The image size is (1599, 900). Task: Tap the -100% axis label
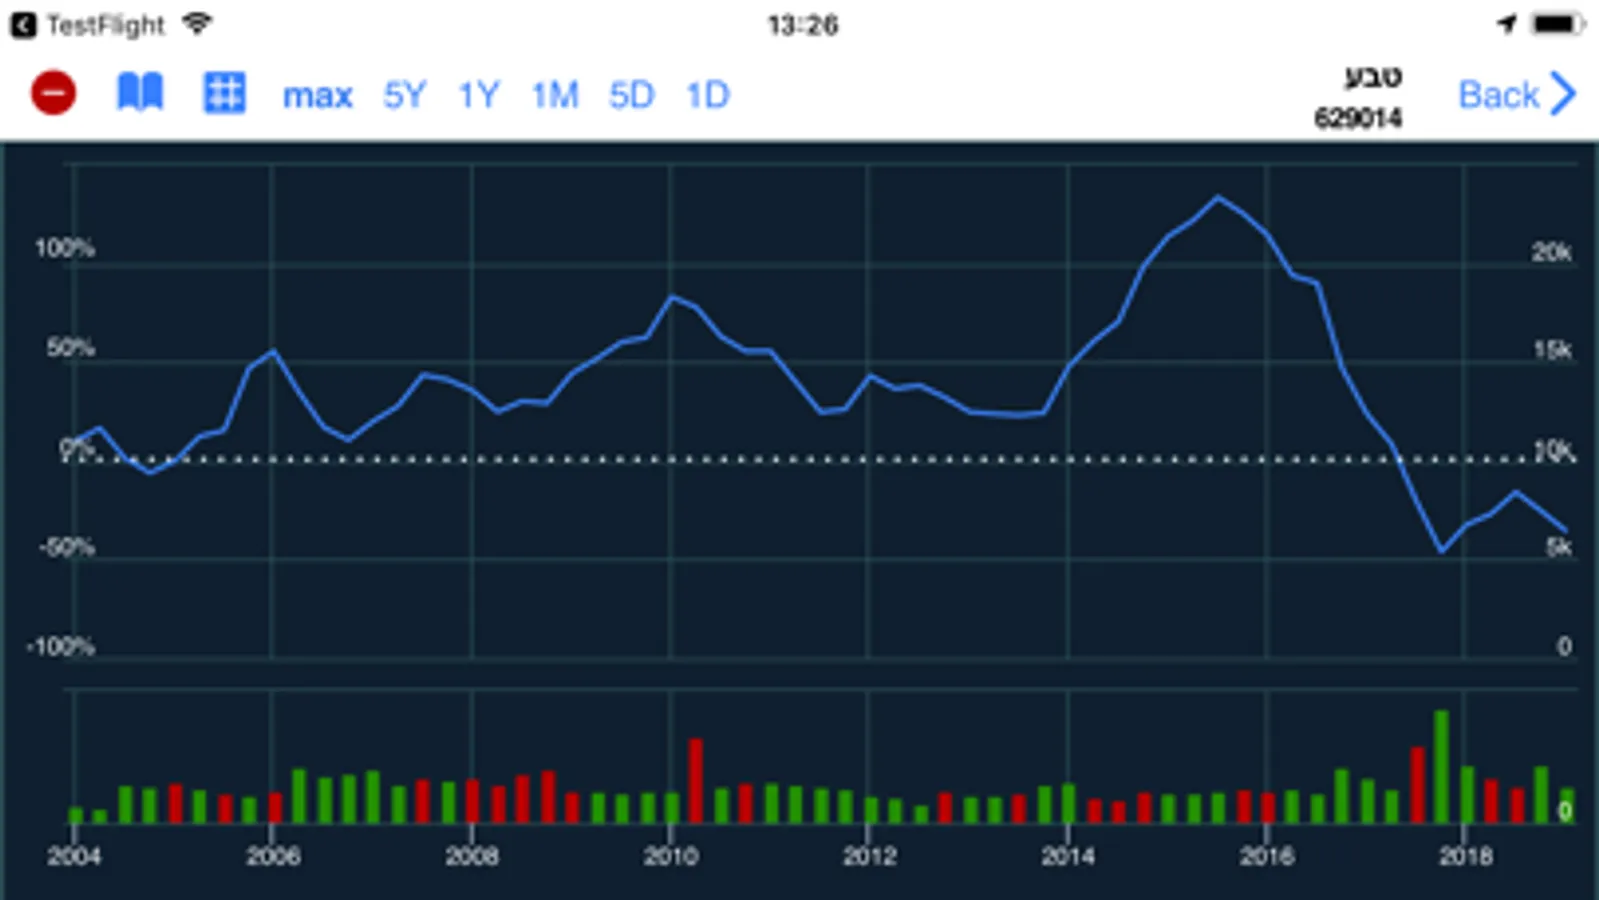coord(60,647)
